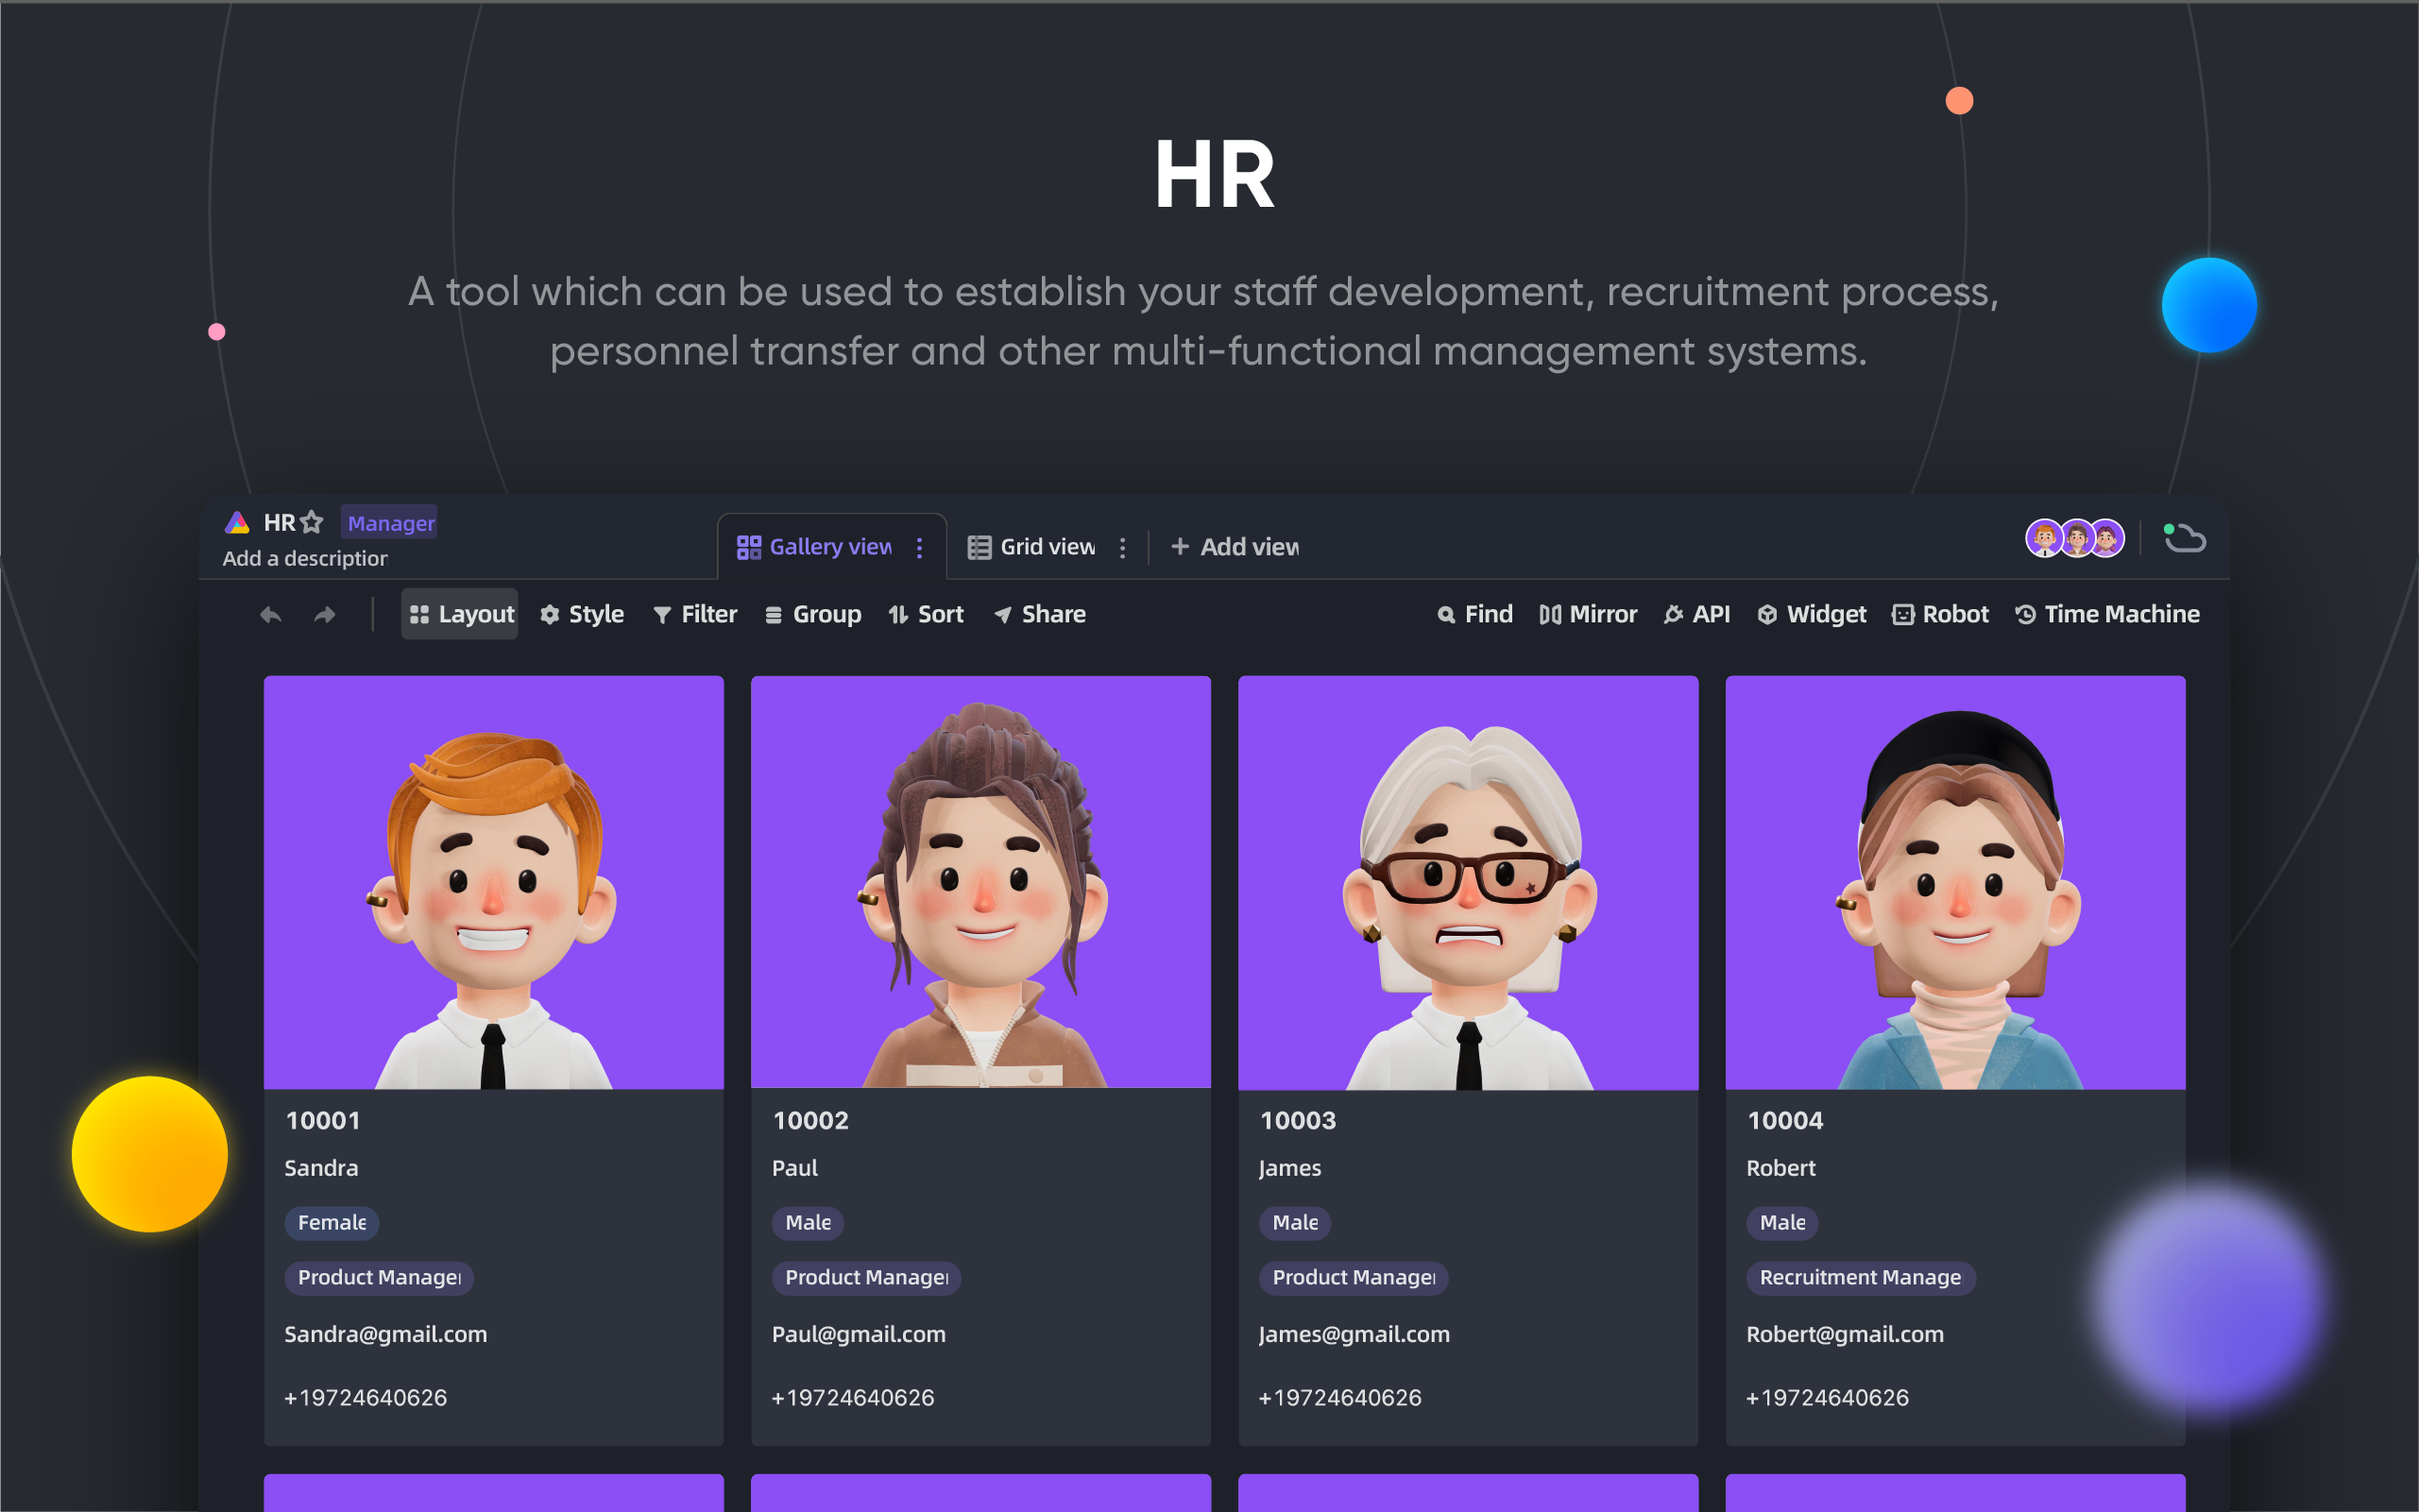The height and width of the screenshot is (1512, 2419).
Task: Open the Gallery view options menu
Action: tap(919, 547)
